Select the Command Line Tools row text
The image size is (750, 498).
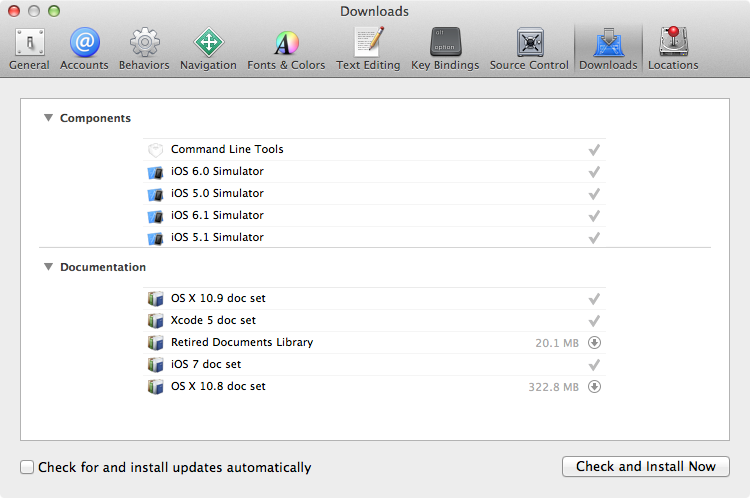[x=227, y=149]
